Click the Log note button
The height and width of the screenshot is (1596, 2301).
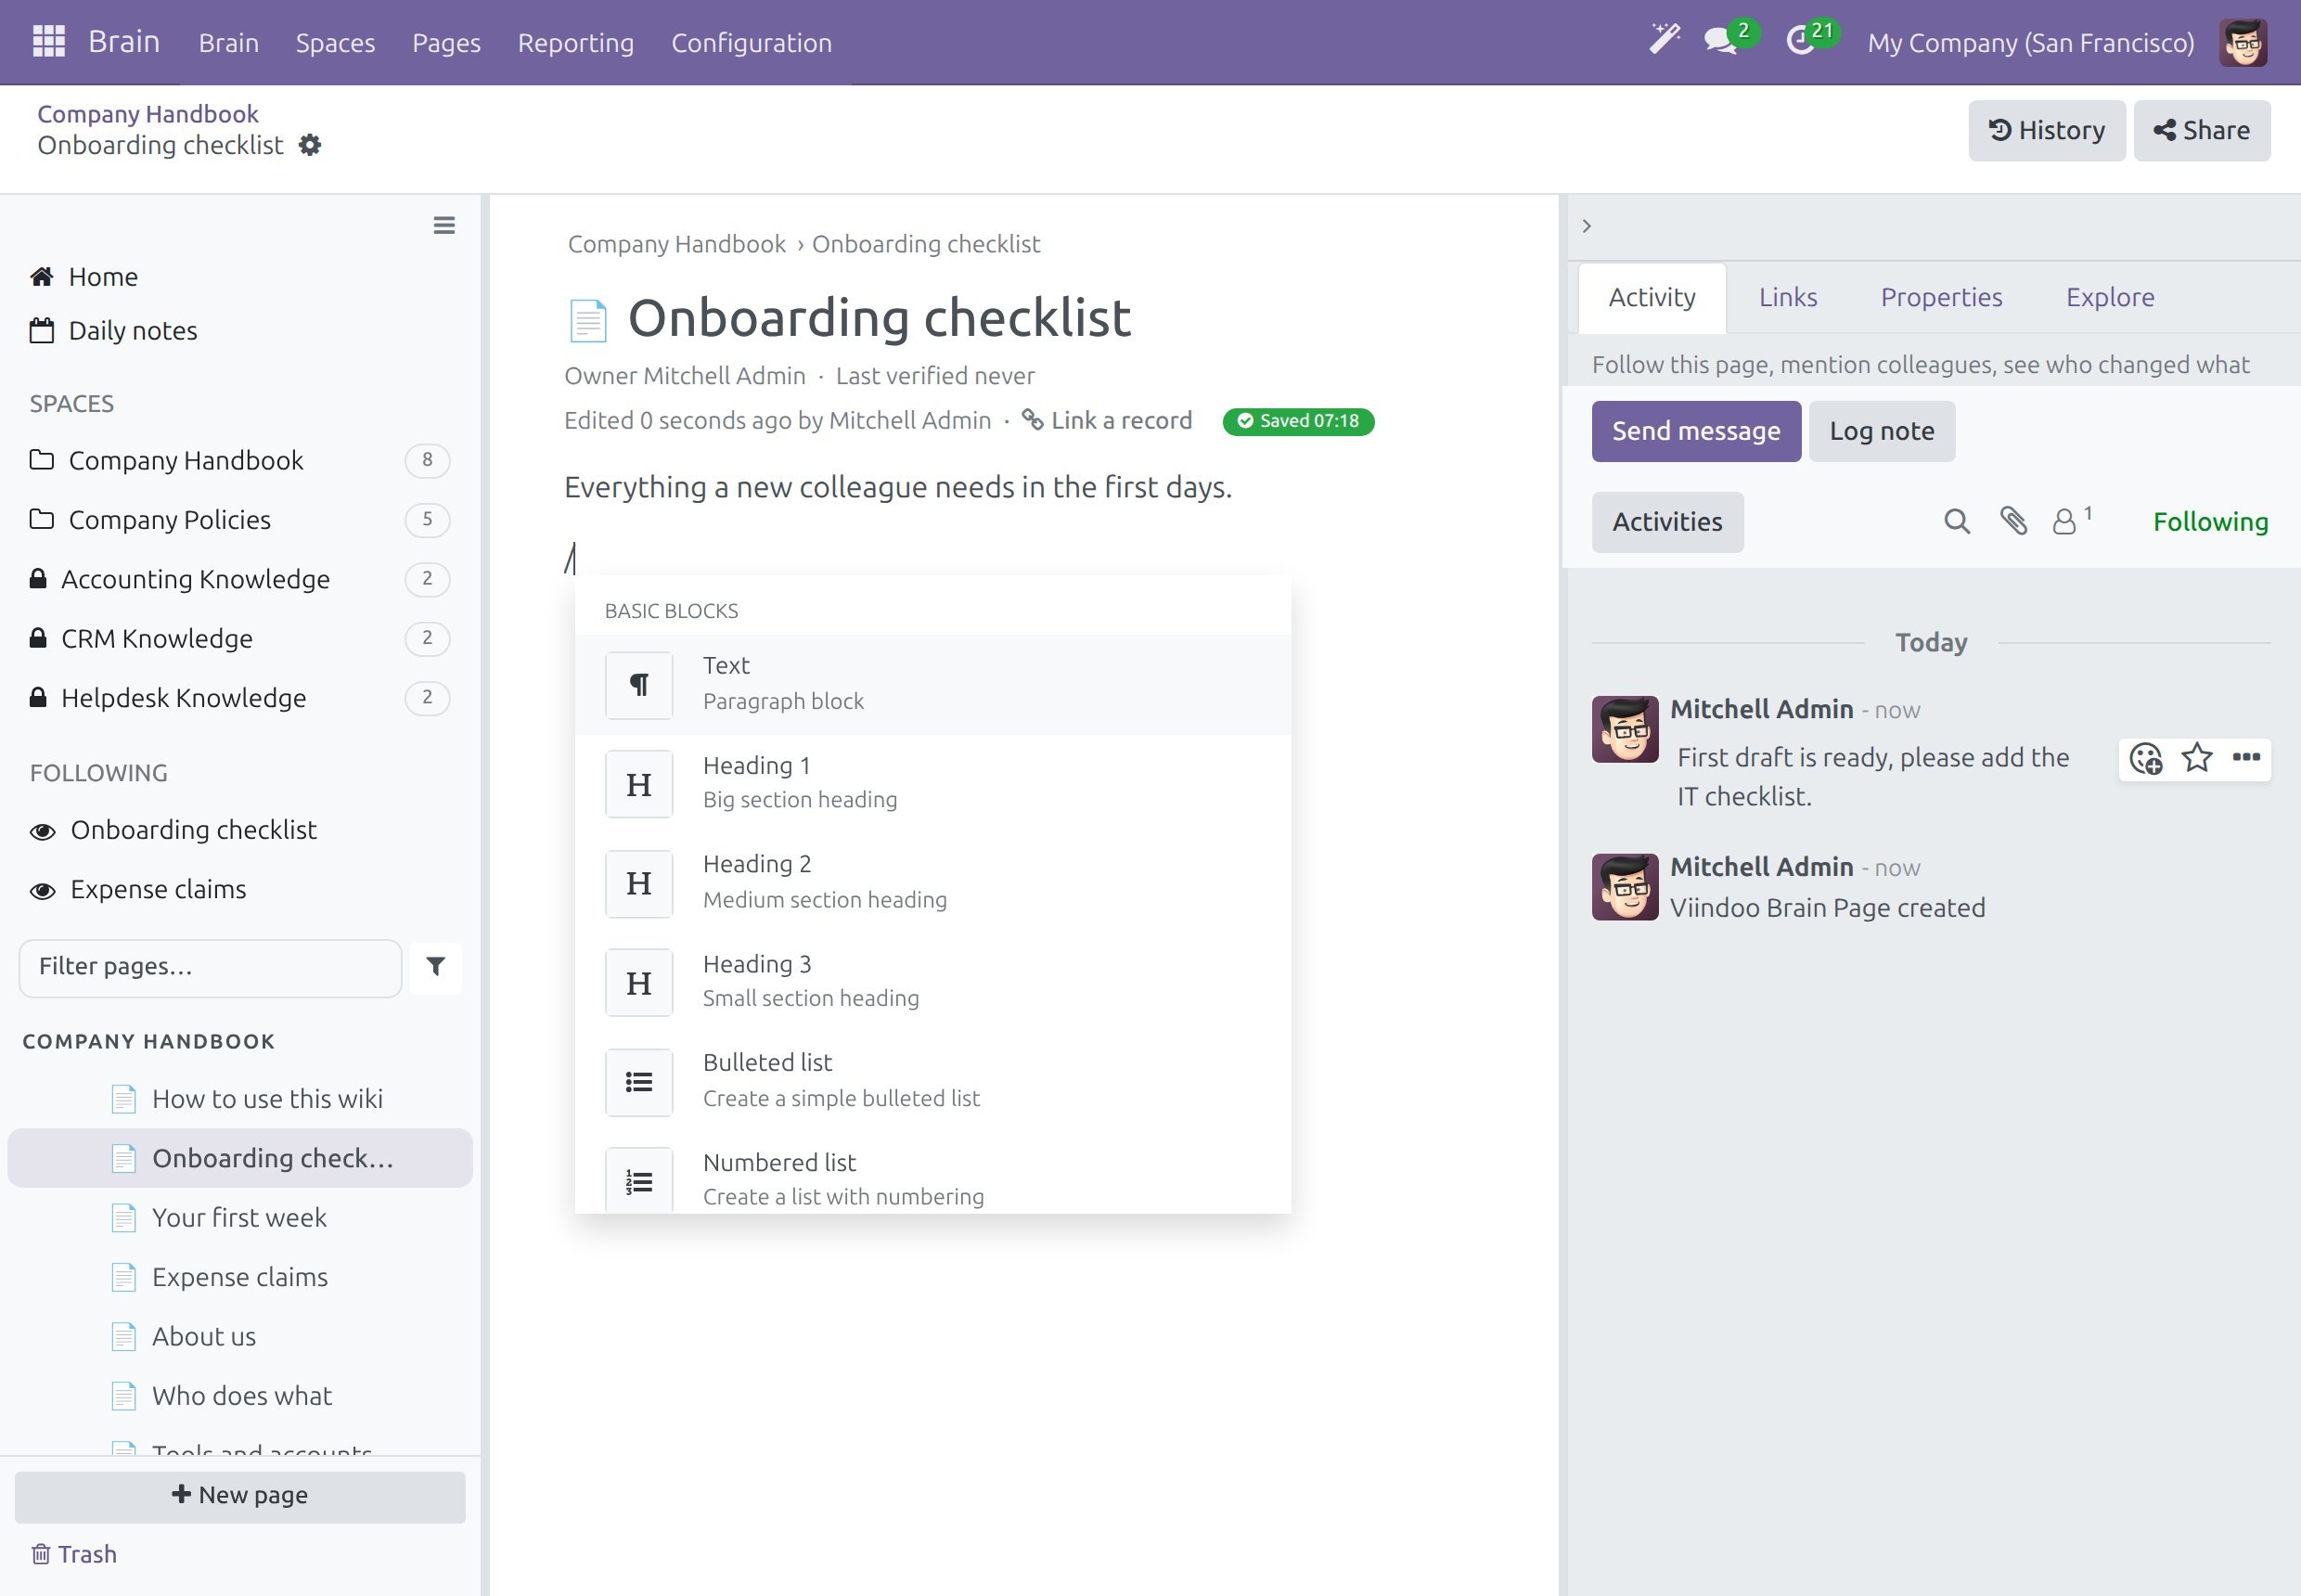[1881, 431]
